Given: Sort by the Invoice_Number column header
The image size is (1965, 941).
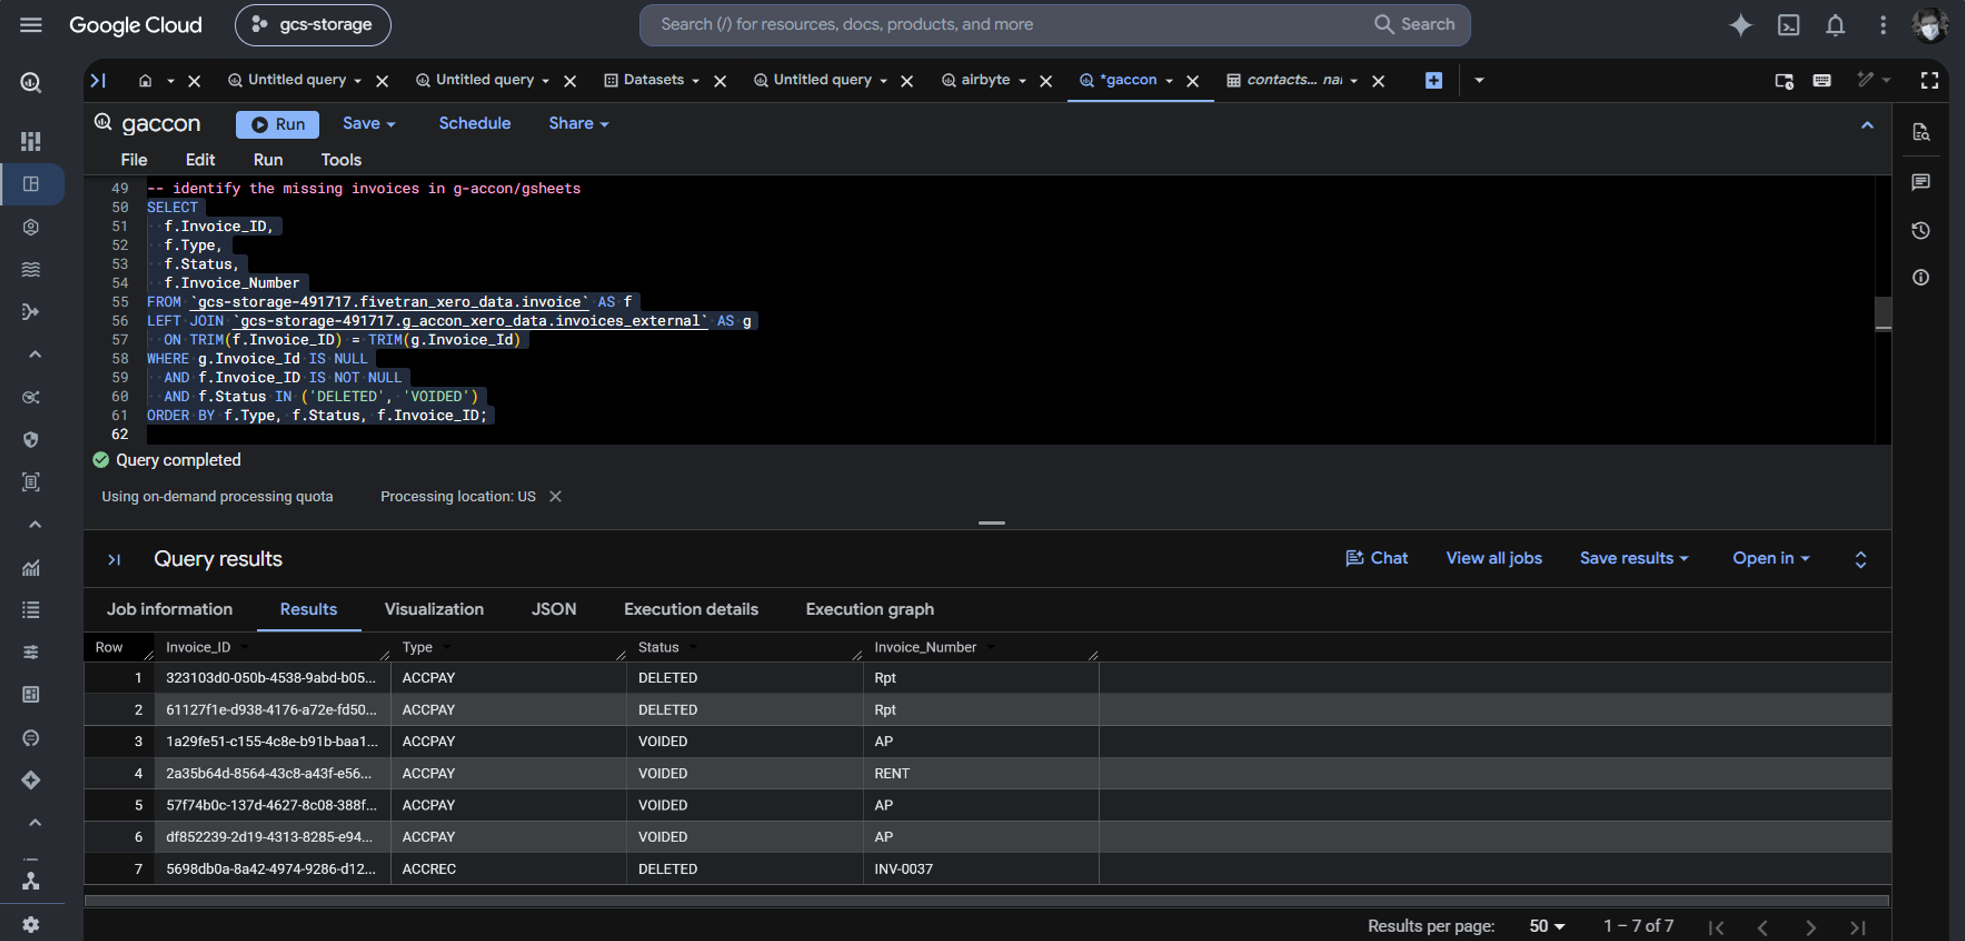Looking at the screenshot, I should pyautogui.click(x=925, y=647).
